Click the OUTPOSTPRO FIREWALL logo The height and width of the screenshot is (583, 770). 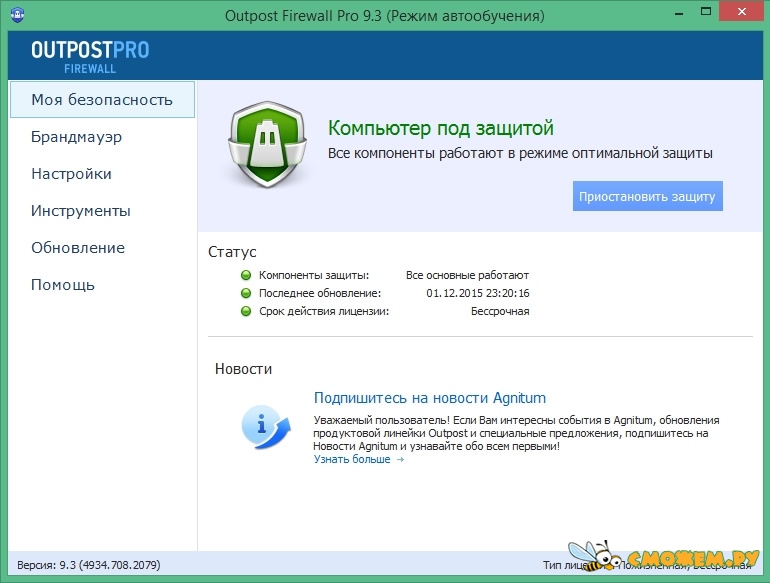coord(90,57)
